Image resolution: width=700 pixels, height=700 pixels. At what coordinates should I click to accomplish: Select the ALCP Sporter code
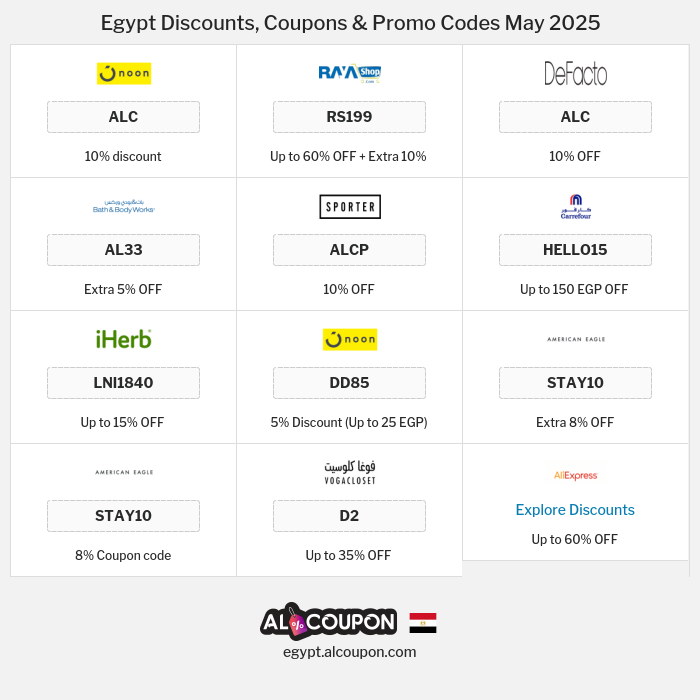pos(349,250)
